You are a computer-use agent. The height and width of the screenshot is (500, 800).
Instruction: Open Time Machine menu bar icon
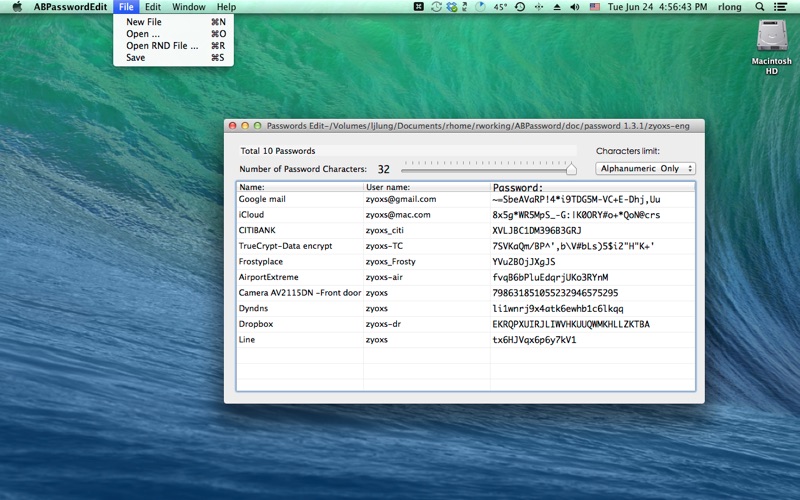tap(520, 7)
